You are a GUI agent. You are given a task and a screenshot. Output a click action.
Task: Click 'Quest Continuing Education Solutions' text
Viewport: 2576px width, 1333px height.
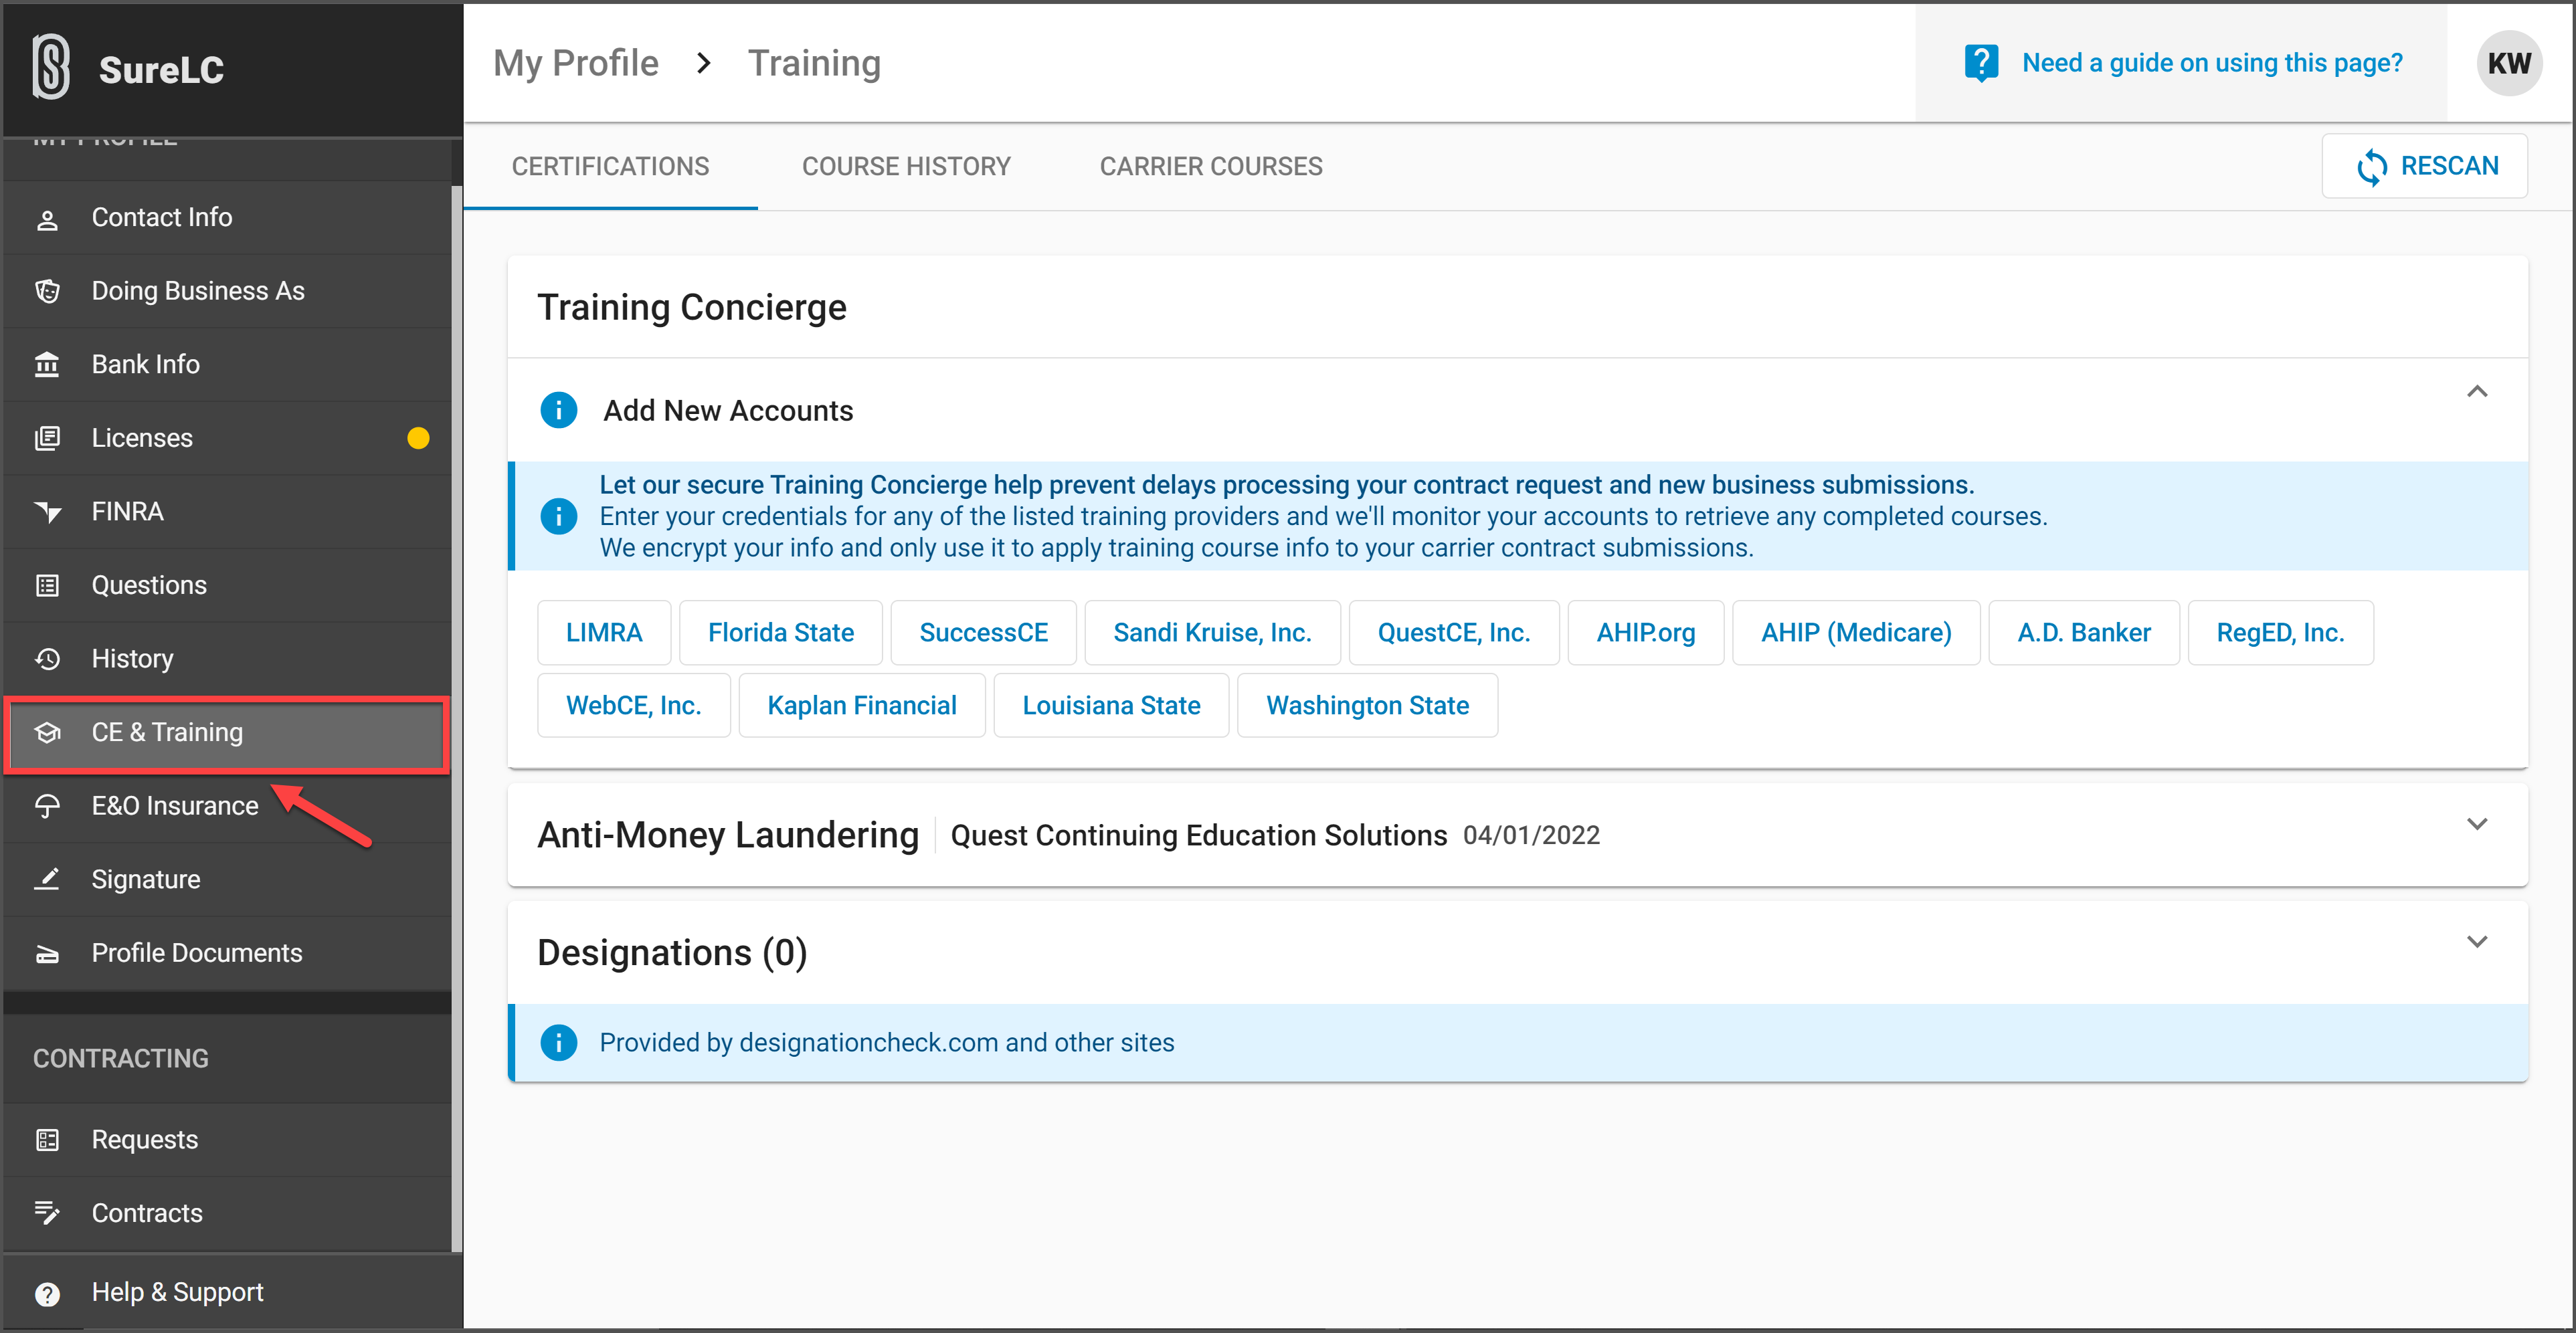coord(1198,835)
